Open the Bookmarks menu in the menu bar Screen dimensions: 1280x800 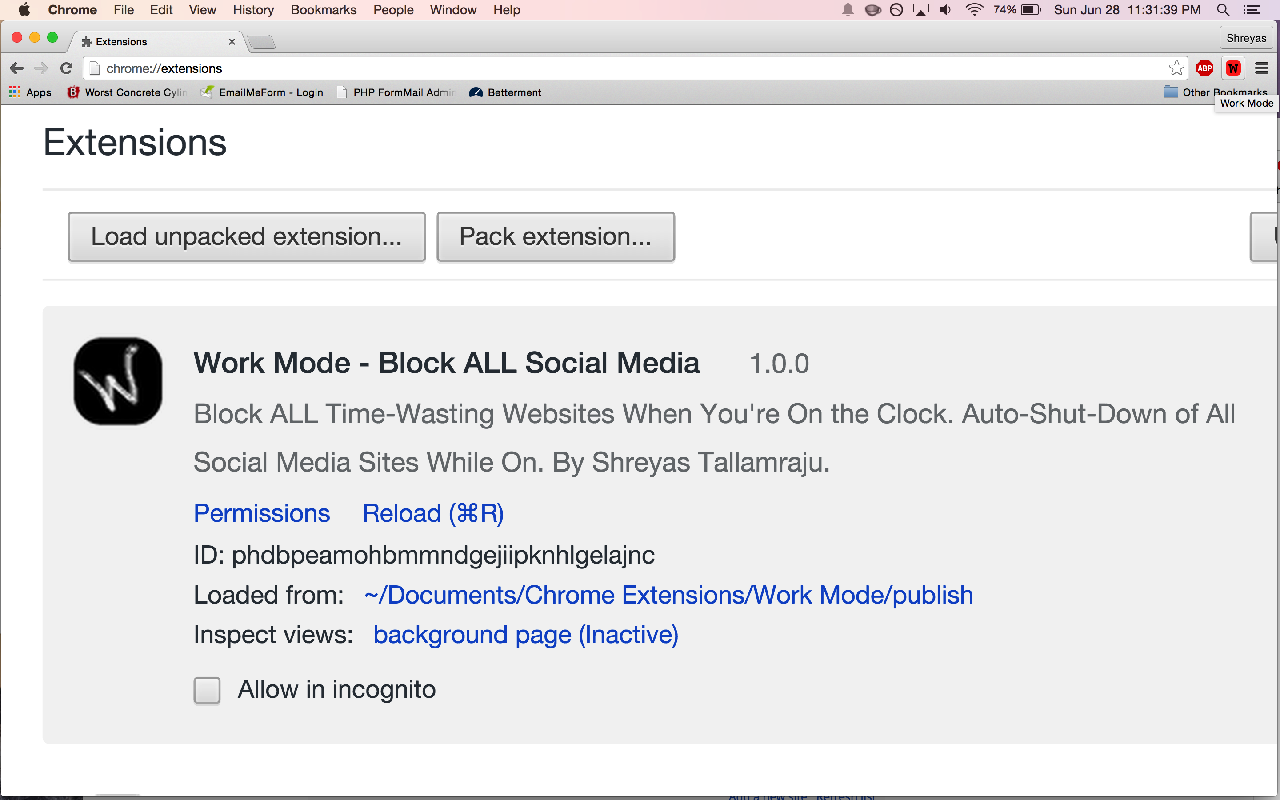323,10
